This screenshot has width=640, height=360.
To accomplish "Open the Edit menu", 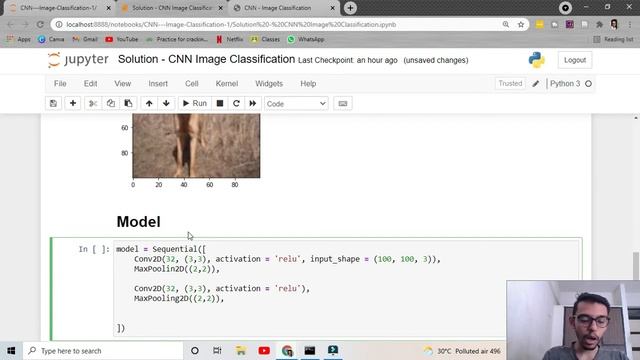I will point(91,84).
